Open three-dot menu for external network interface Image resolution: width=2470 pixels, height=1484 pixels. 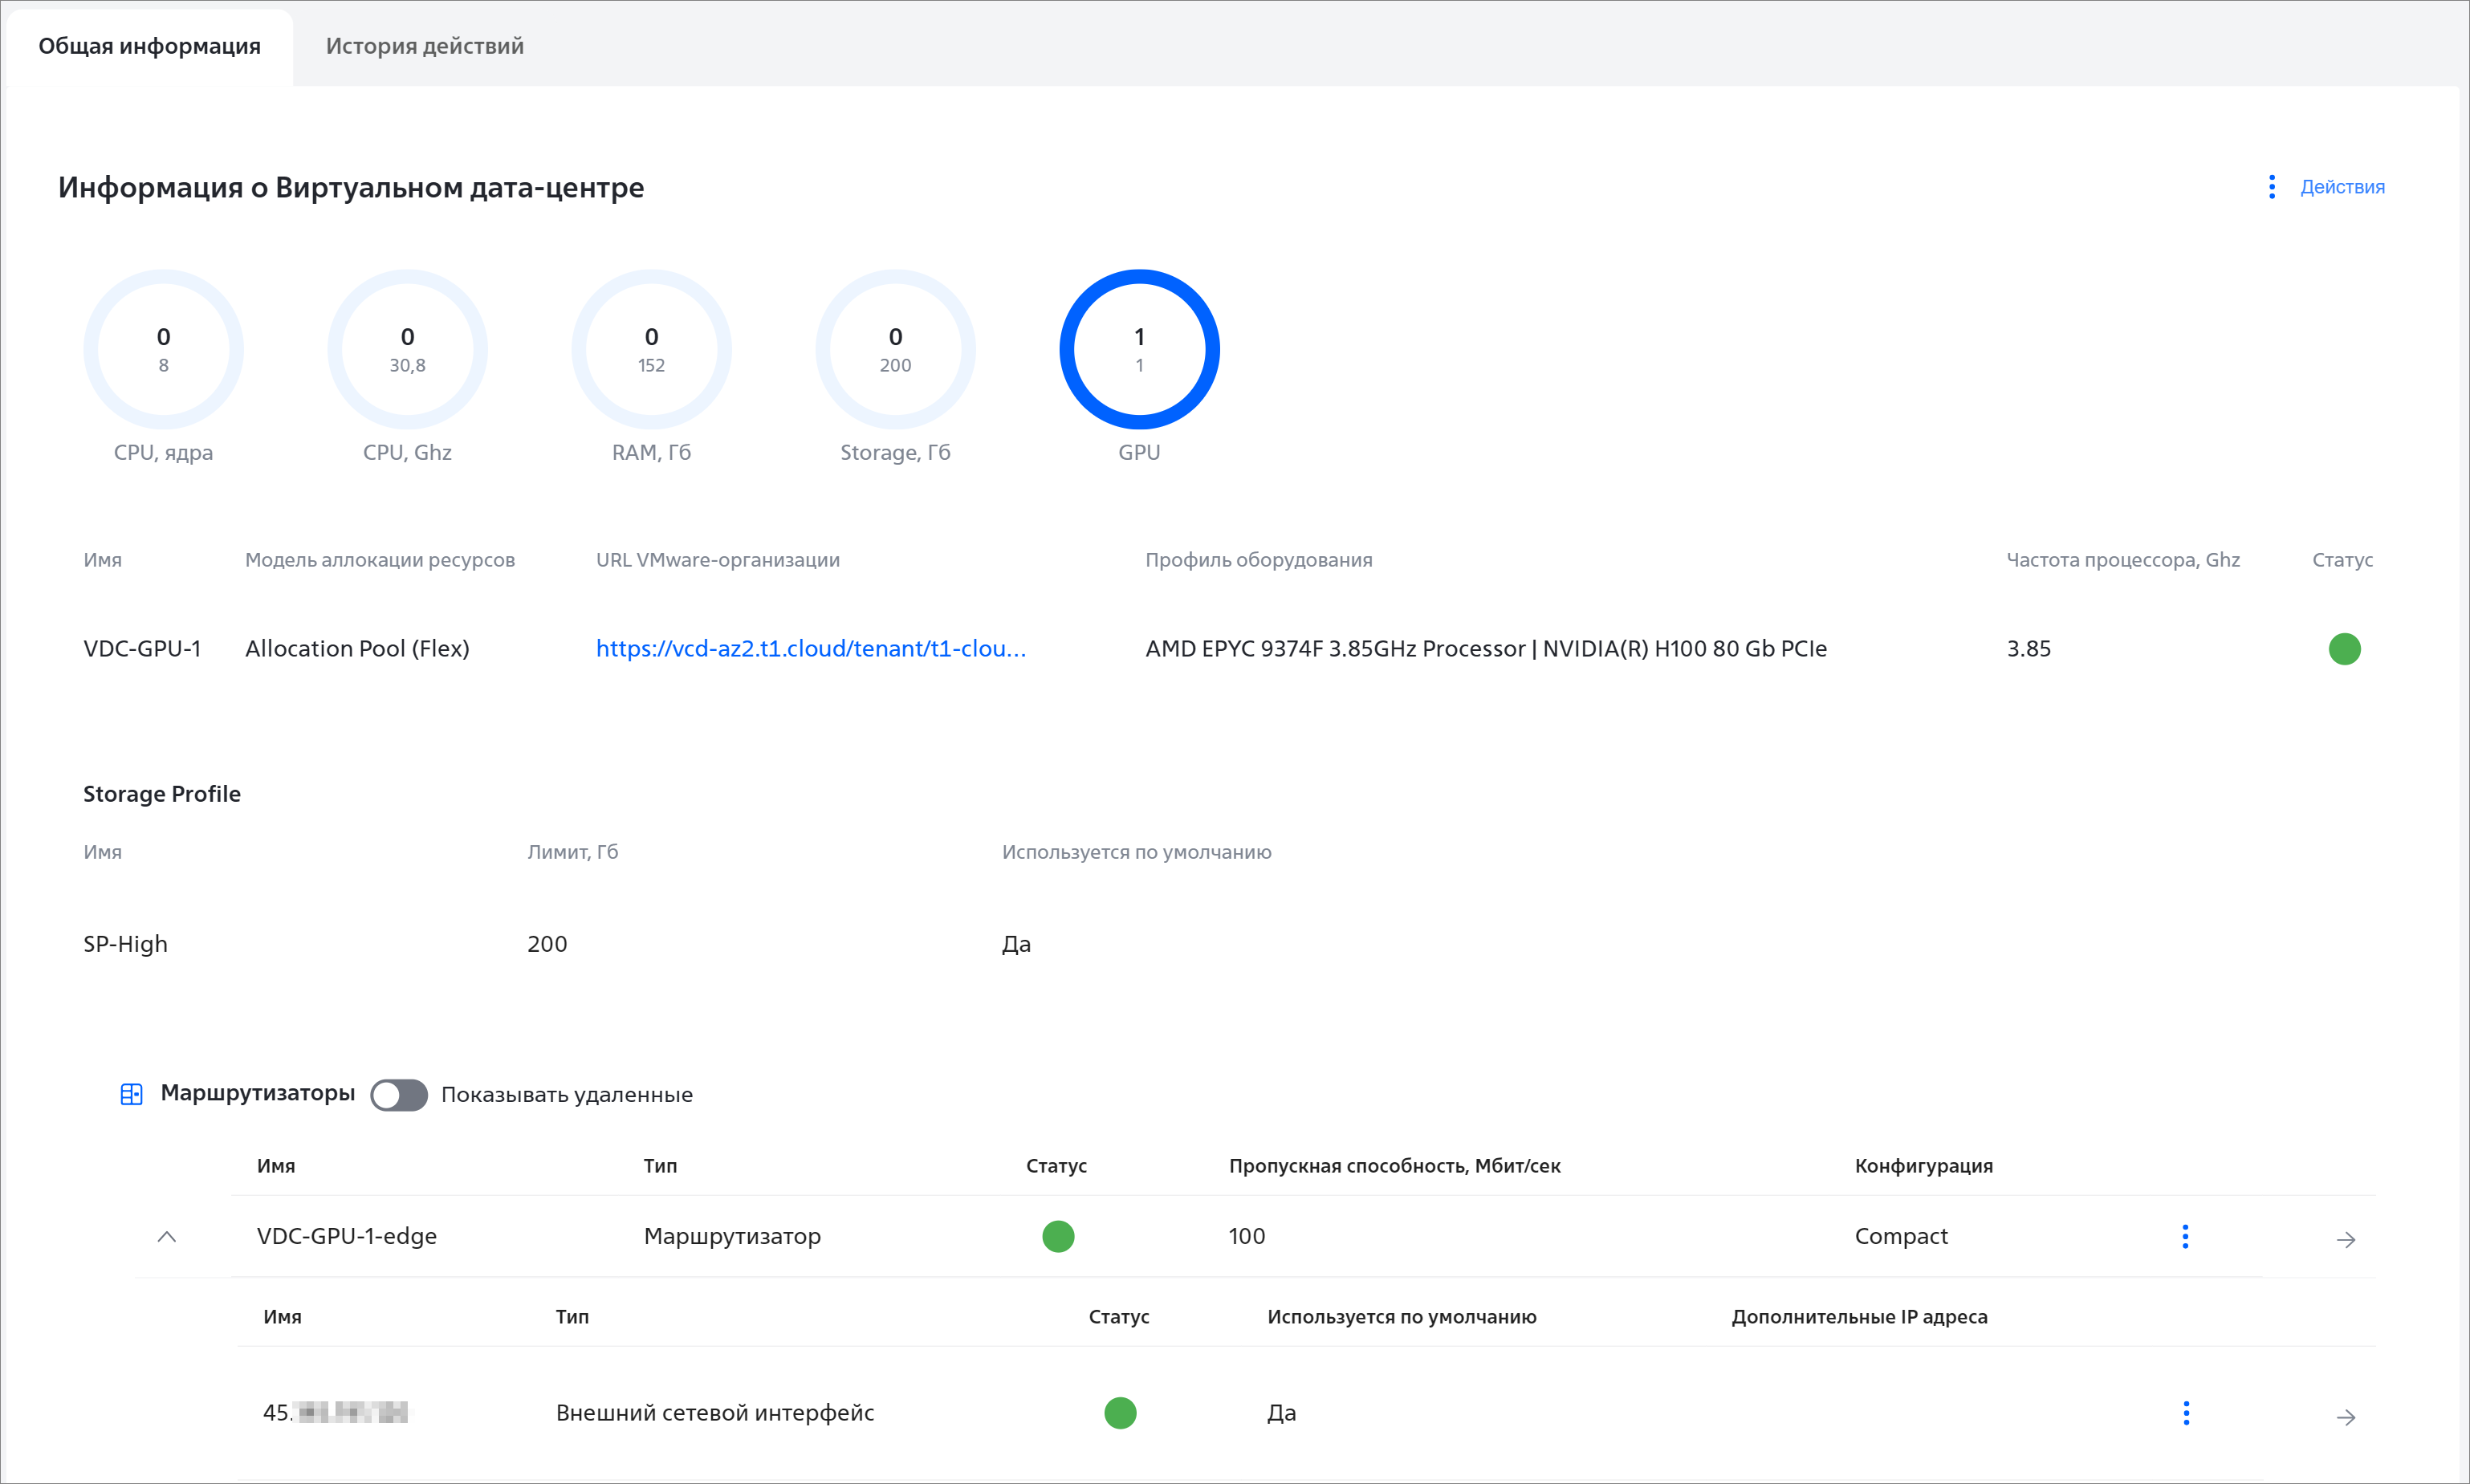[2186, 1413]
